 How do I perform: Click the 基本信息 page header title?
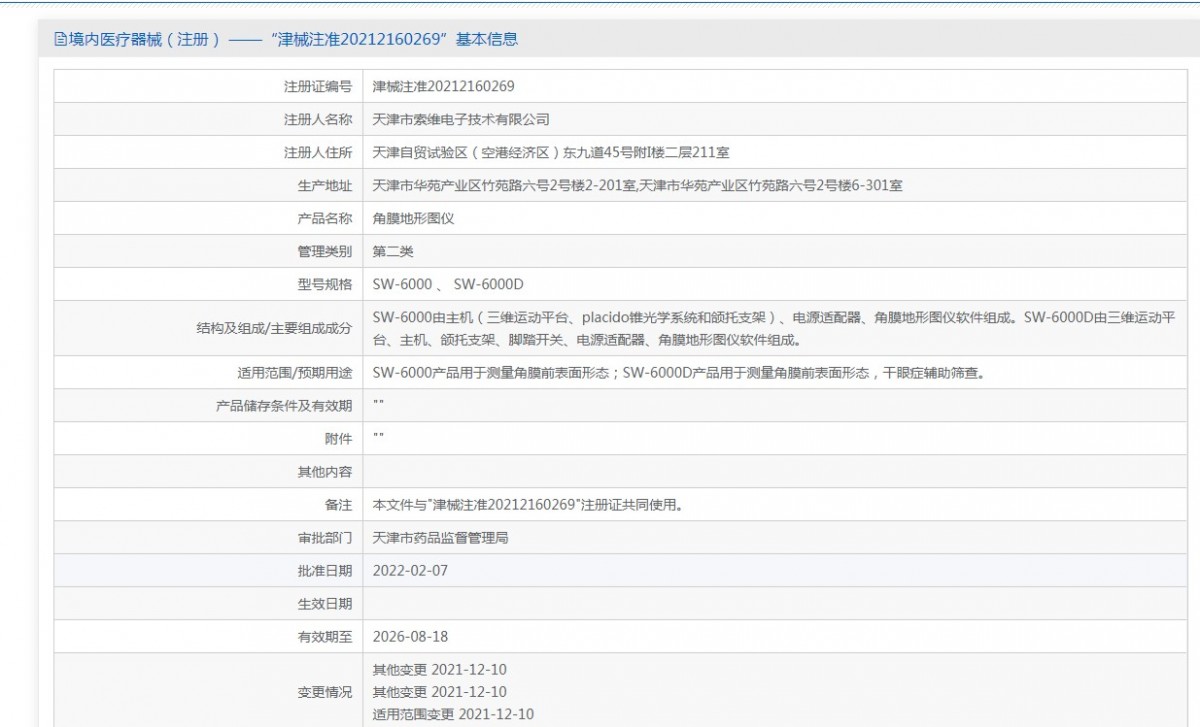coord(286,40)
